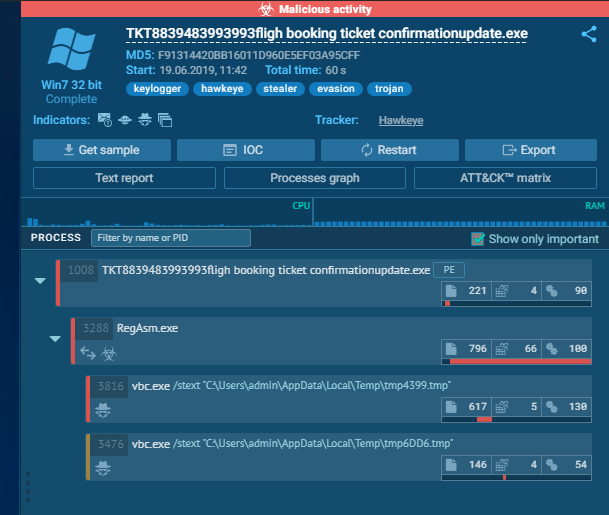Click the trojan tag
Screen dimensions: 609x515
tap(389, 89)
